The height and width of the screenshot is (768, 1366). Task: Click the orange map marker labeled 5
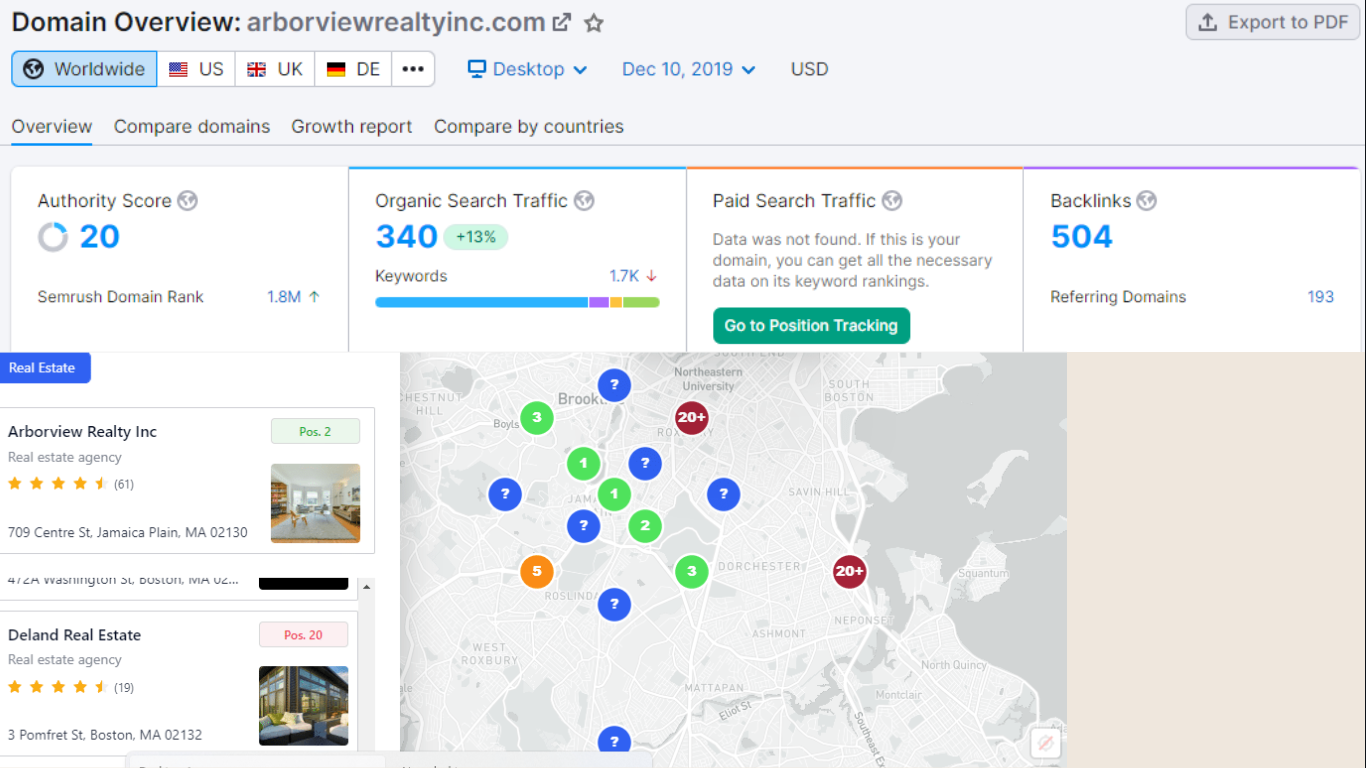point(537,572)
